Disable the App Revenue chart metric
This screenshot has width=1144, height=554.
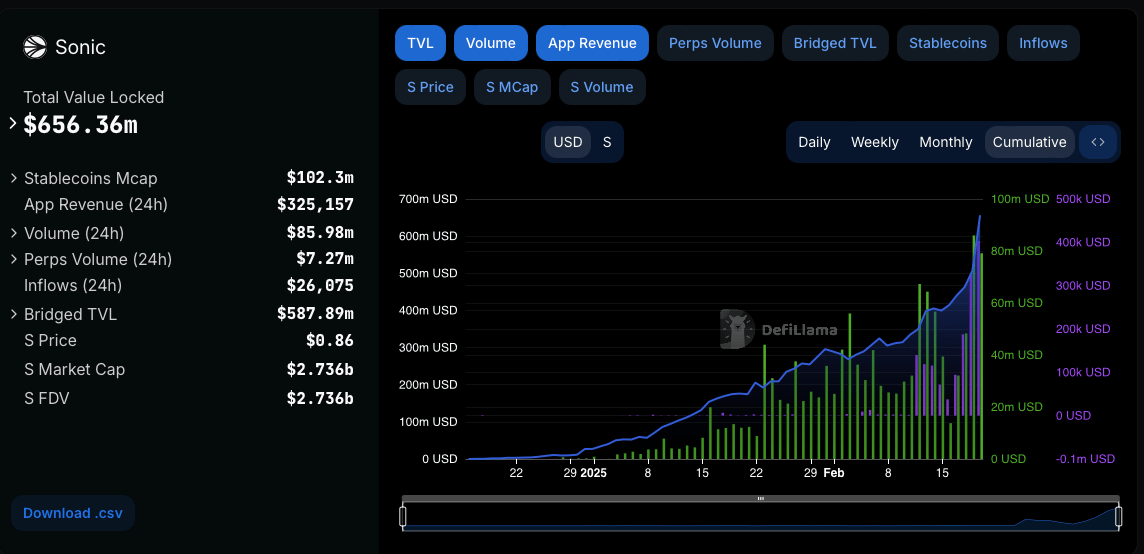pos(592,43)
